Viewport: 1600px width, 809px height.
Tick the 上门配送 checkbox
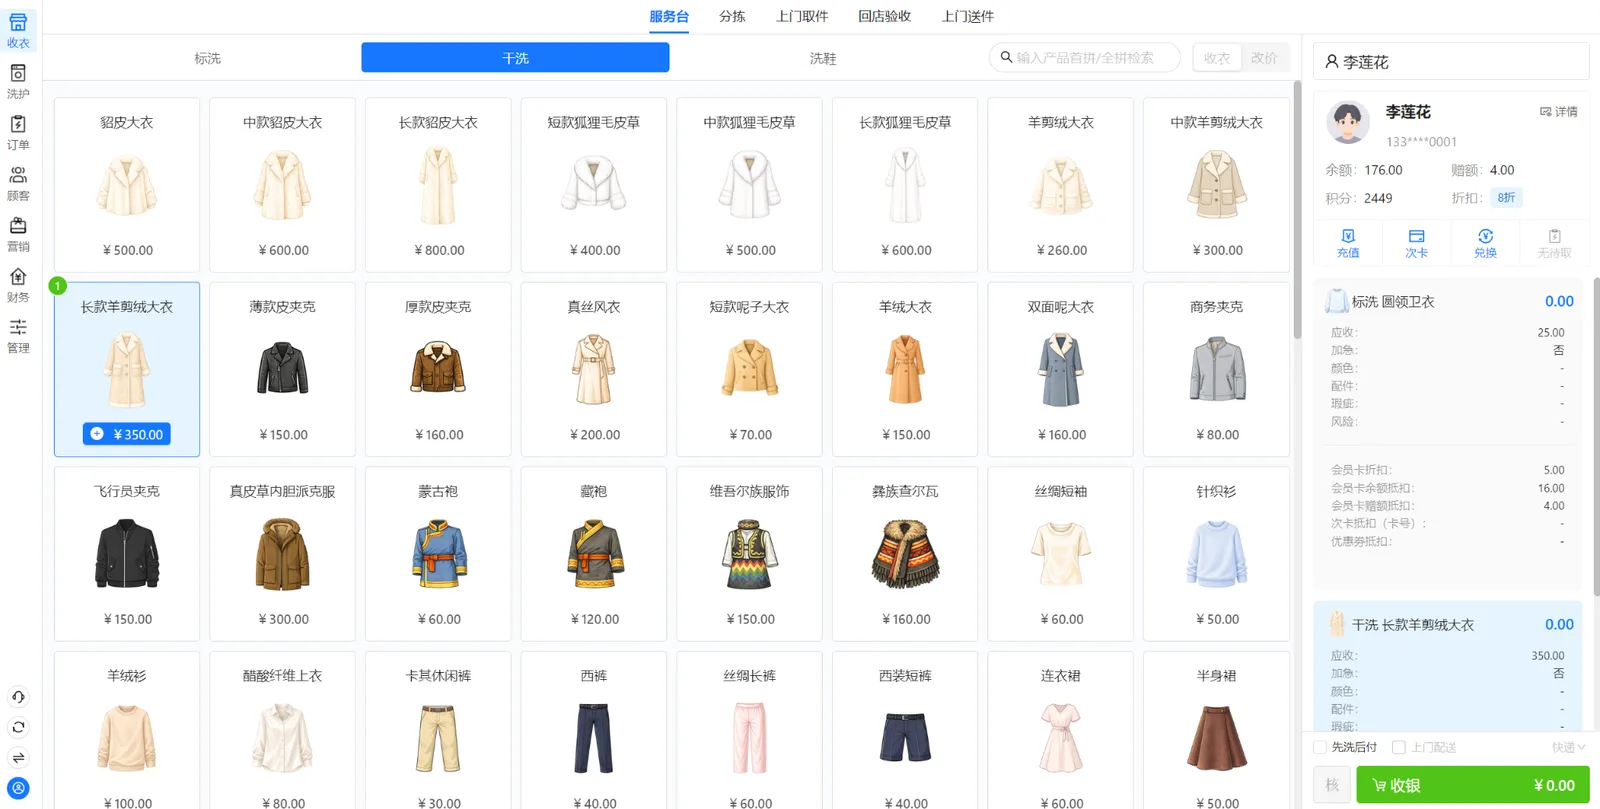coord(1399,747)
